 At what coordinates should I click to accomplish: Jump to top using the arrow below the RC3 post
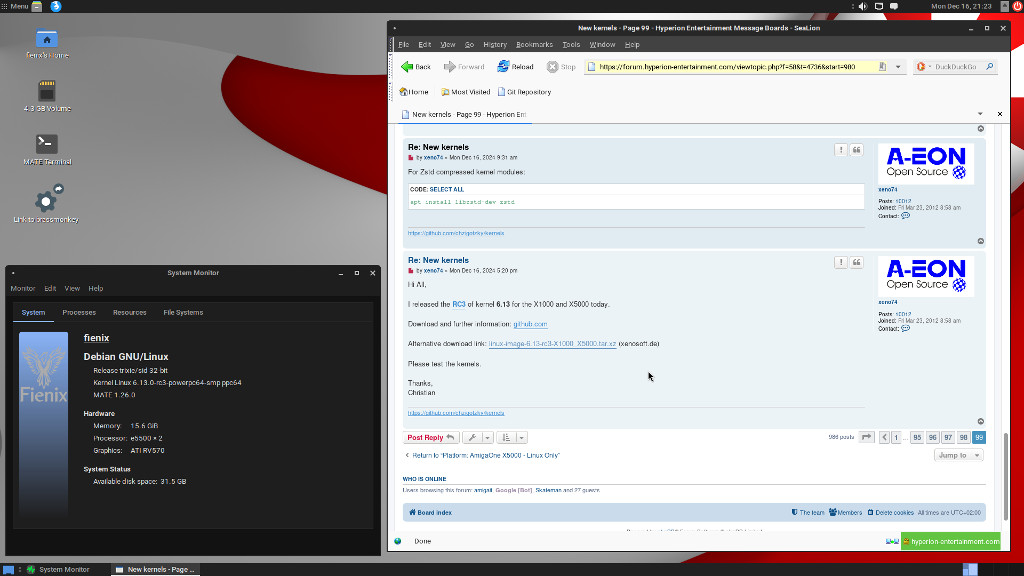point(980,421)
